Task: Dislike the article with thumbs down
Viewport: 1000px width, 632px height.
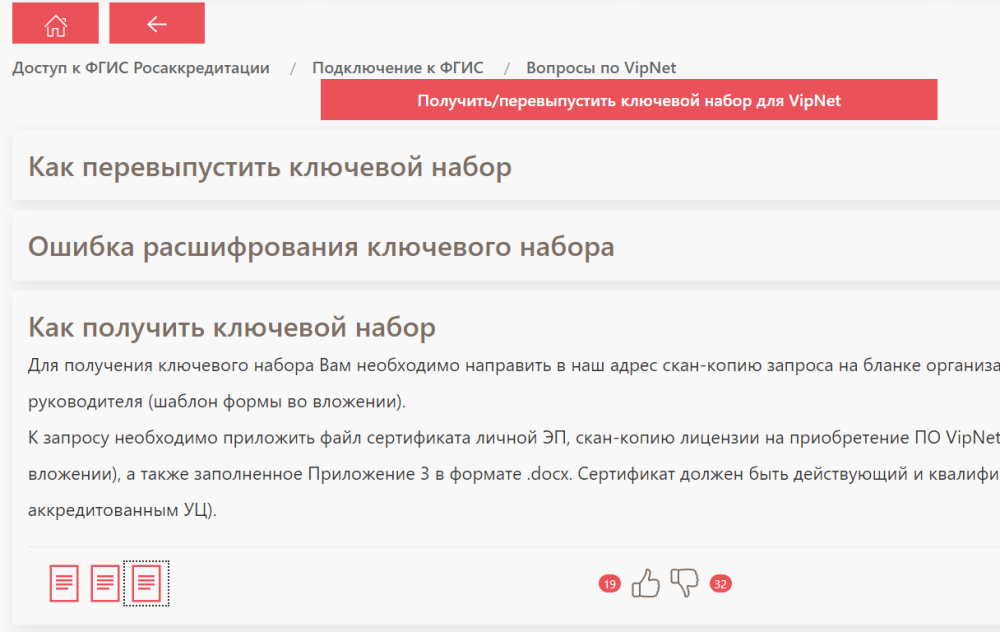Action: 685,583
